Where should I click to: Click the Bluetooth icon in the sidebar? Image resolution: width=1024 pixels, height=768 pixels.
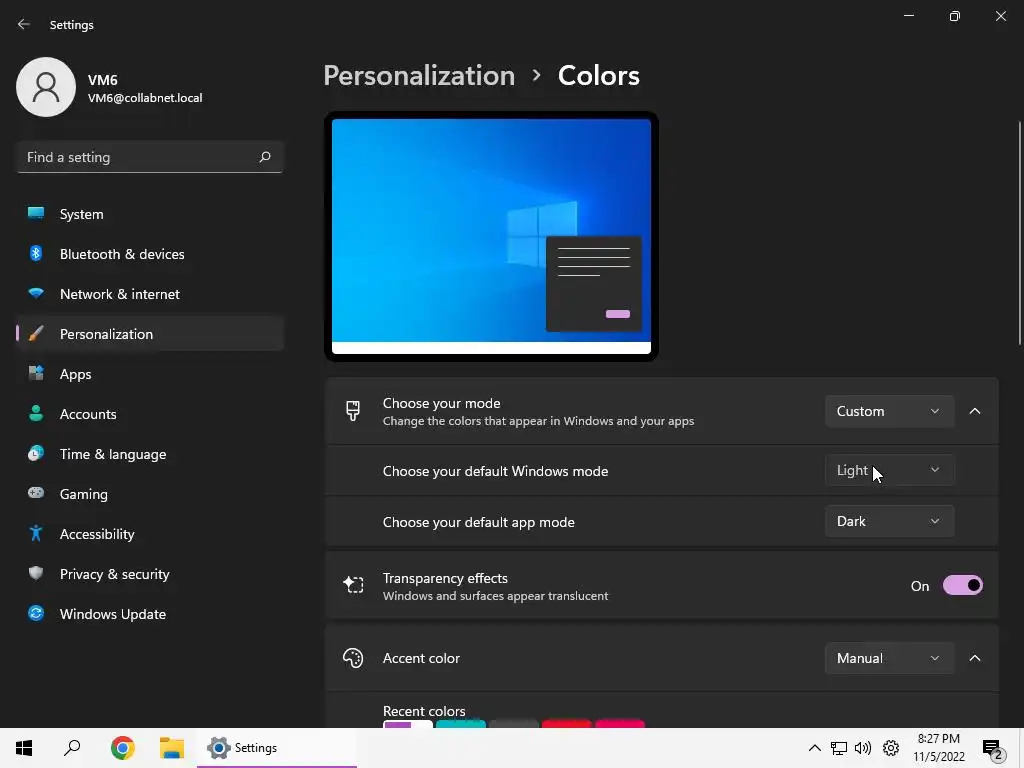point(36,253)
